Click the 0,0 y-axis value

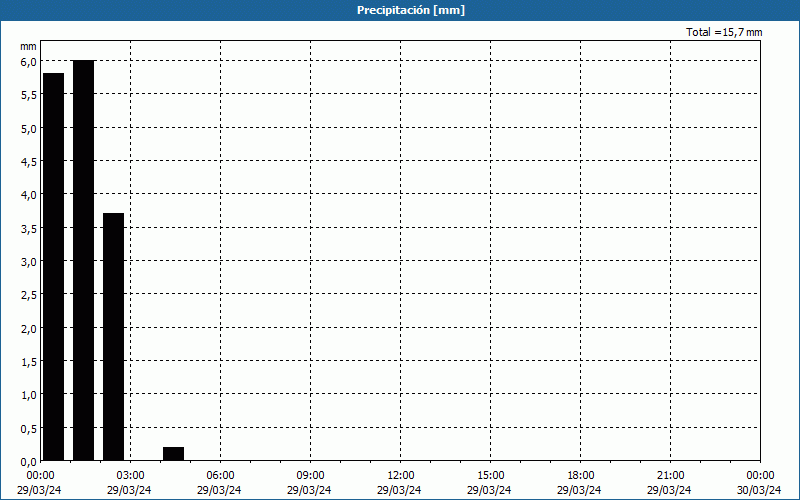29,462
